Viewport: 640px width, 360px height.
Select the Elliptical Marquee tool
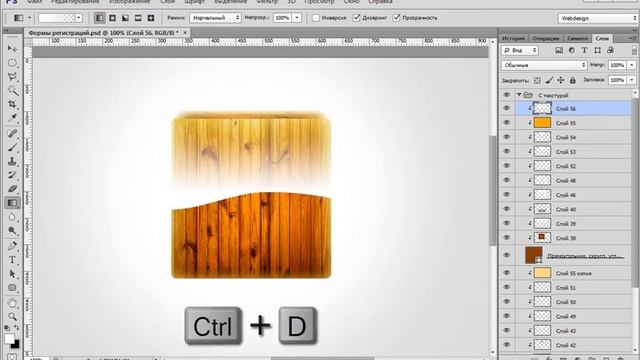[x=12, y=63]
